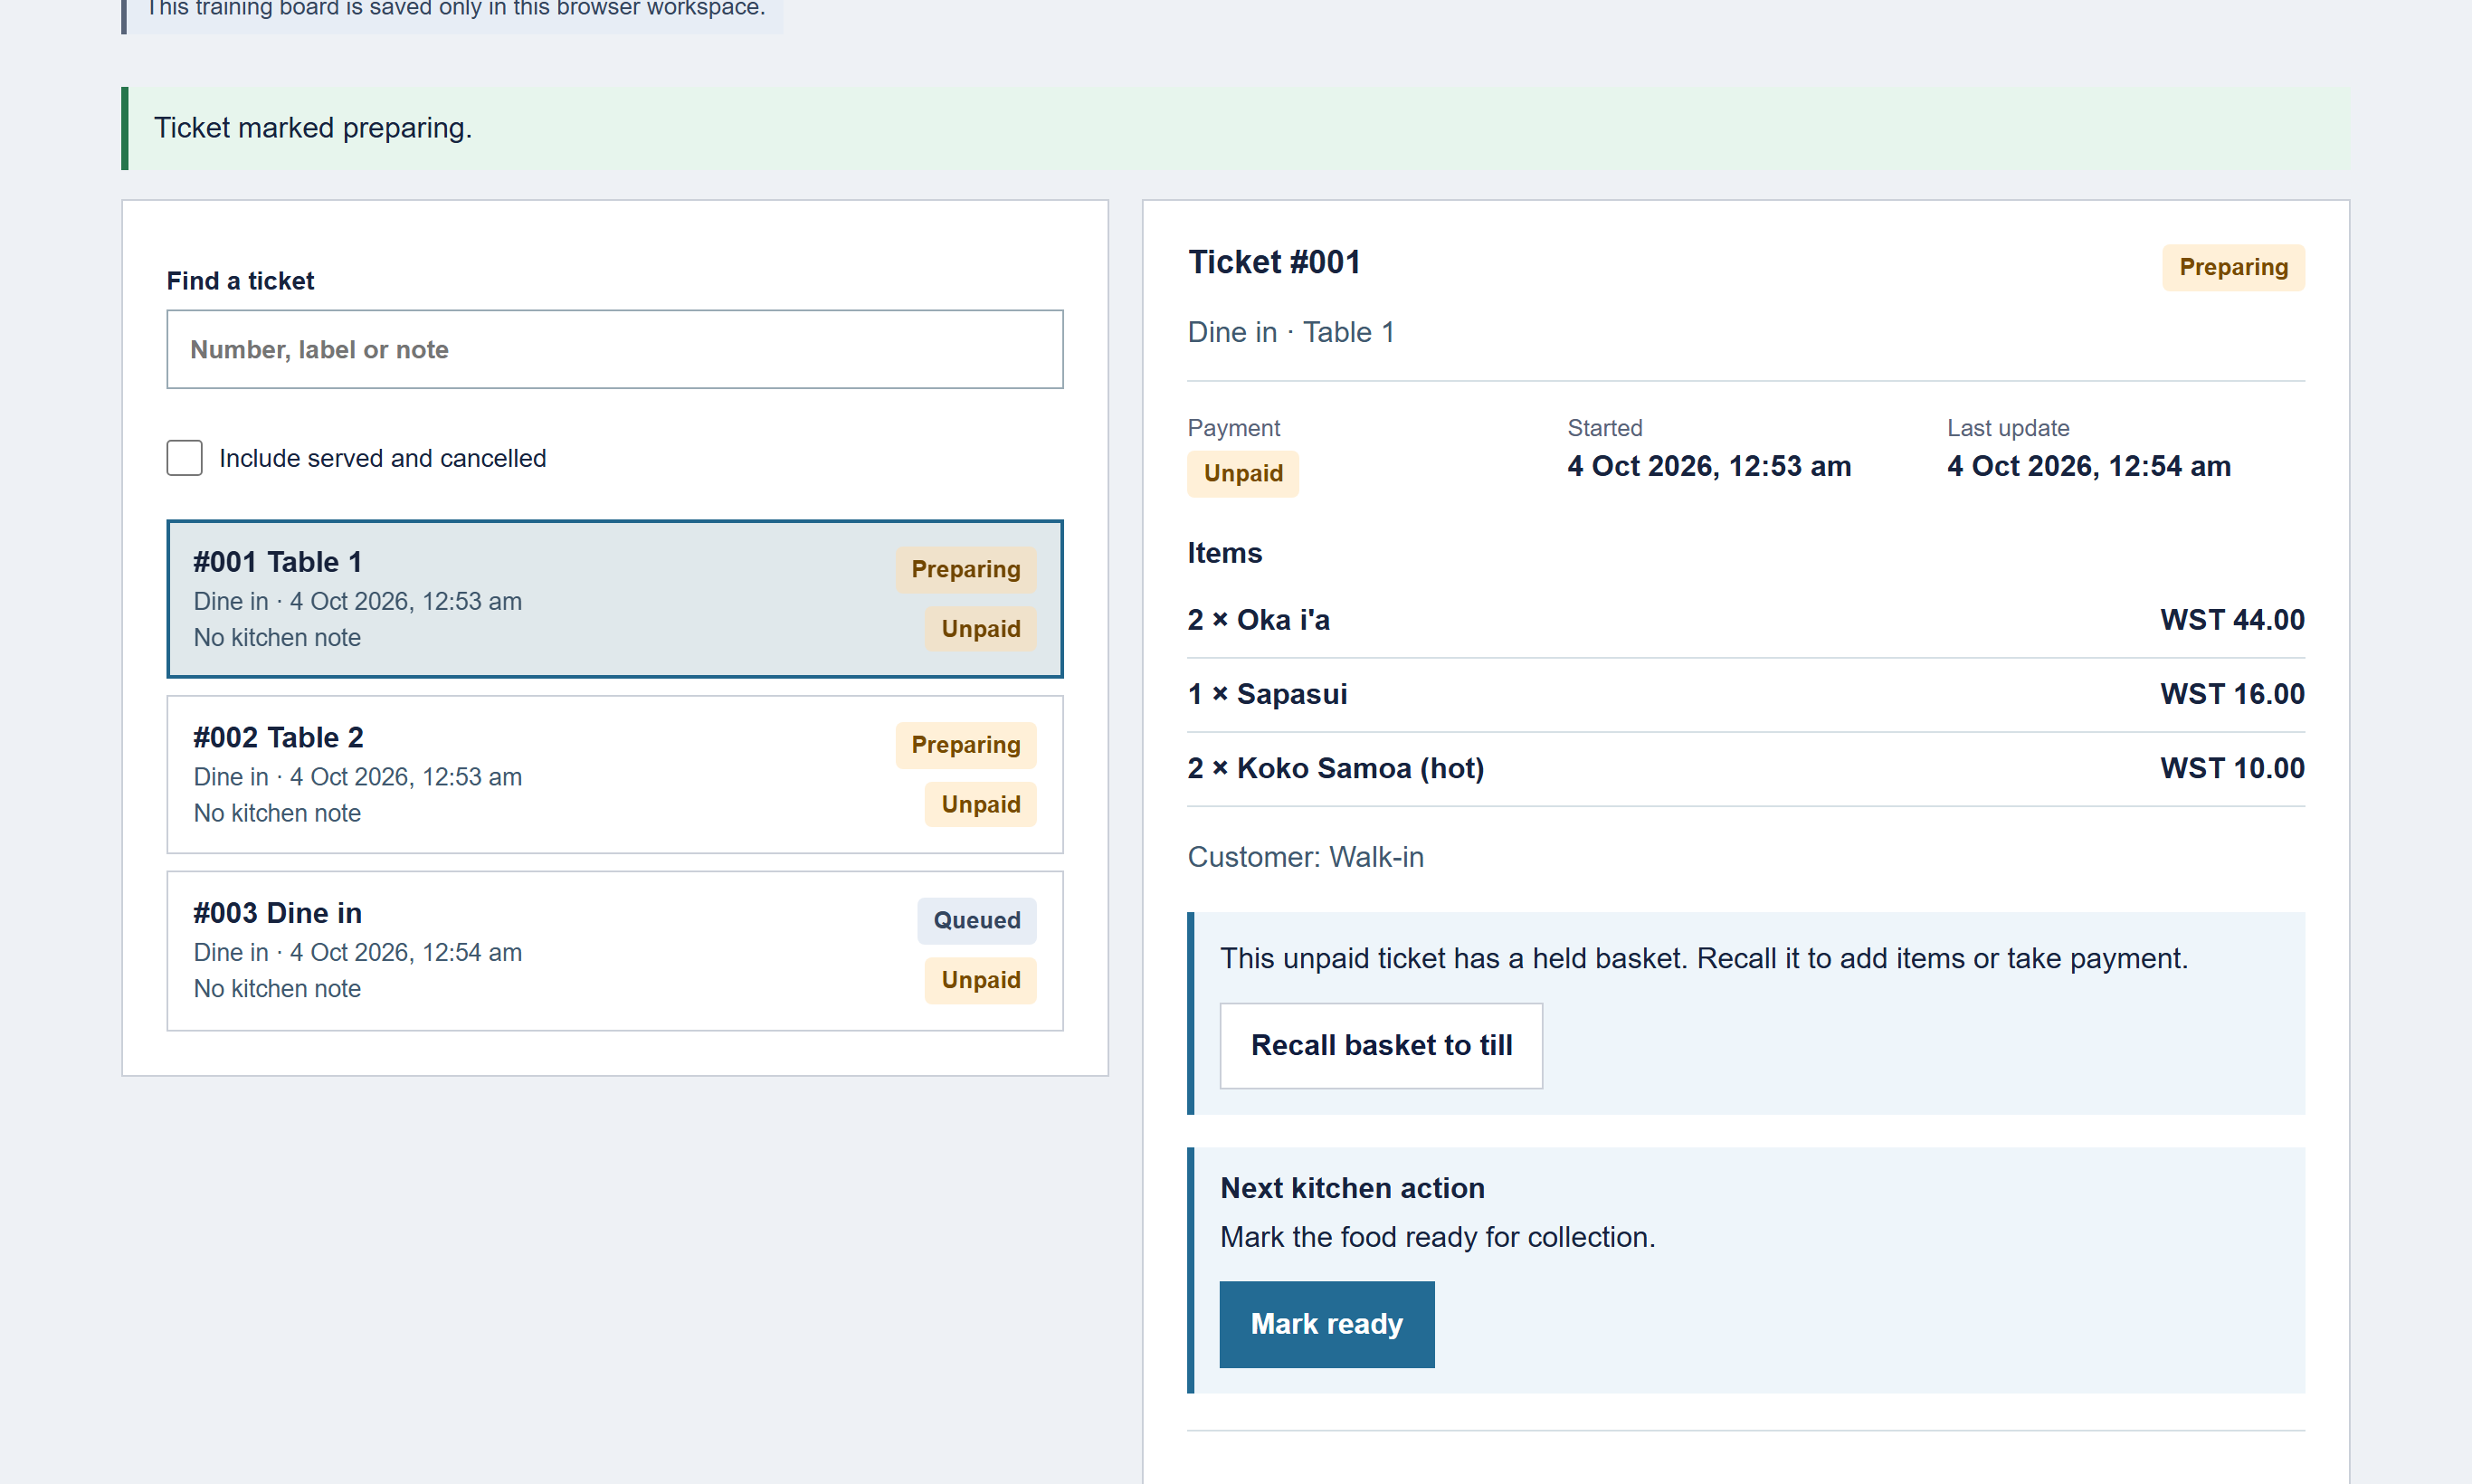Click the Preparing badge on ticket #002
The height and width of the screenshot is (1484, 2472).
pos(965,745)
